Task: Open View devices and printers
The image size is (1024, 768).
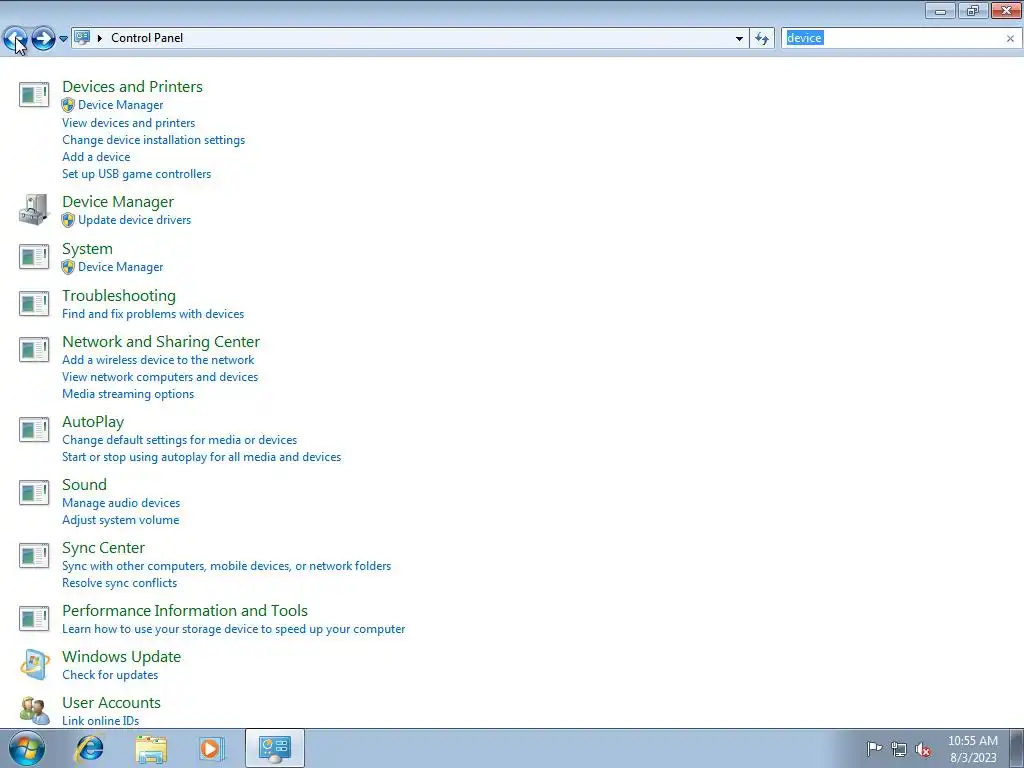Action: pyautogui.click(x=129, y=123)
